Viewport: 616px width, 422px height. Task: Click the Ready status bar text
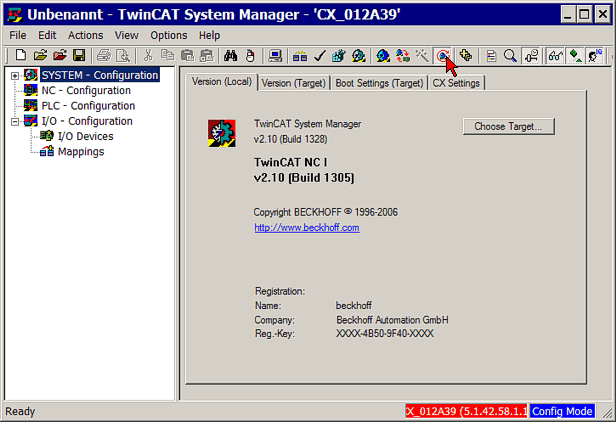[x=20, y=411]
